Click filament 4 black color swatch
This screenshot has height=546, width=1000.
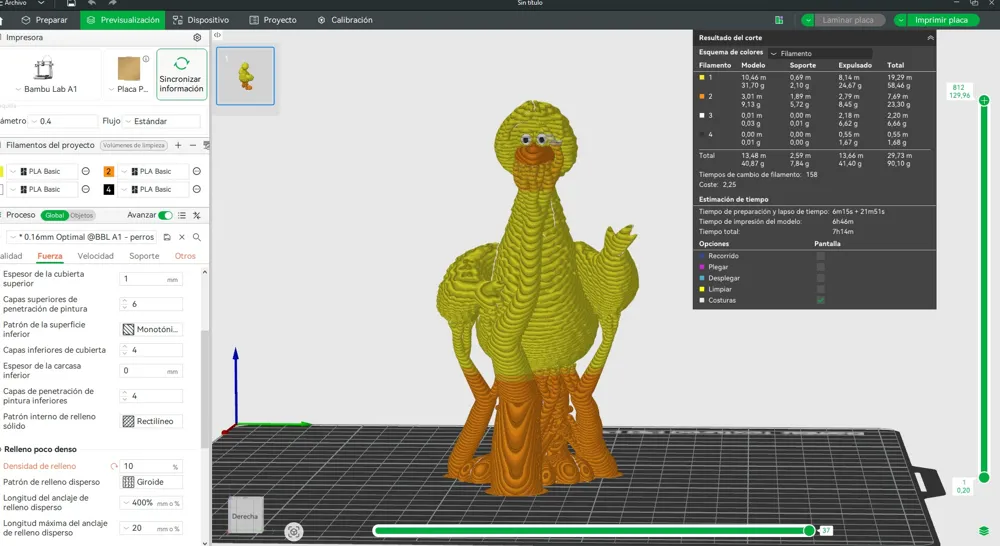[109, 189]
